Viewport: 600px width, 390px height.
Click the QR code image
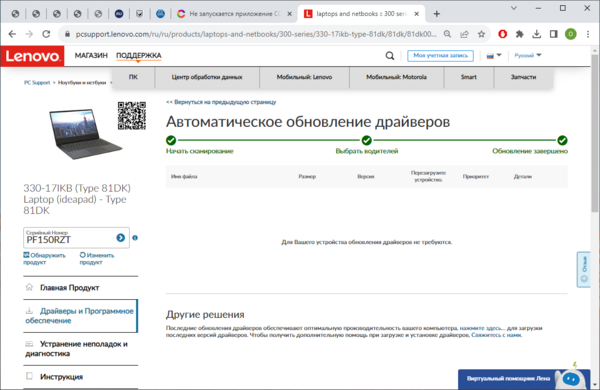tap(132, 116)
